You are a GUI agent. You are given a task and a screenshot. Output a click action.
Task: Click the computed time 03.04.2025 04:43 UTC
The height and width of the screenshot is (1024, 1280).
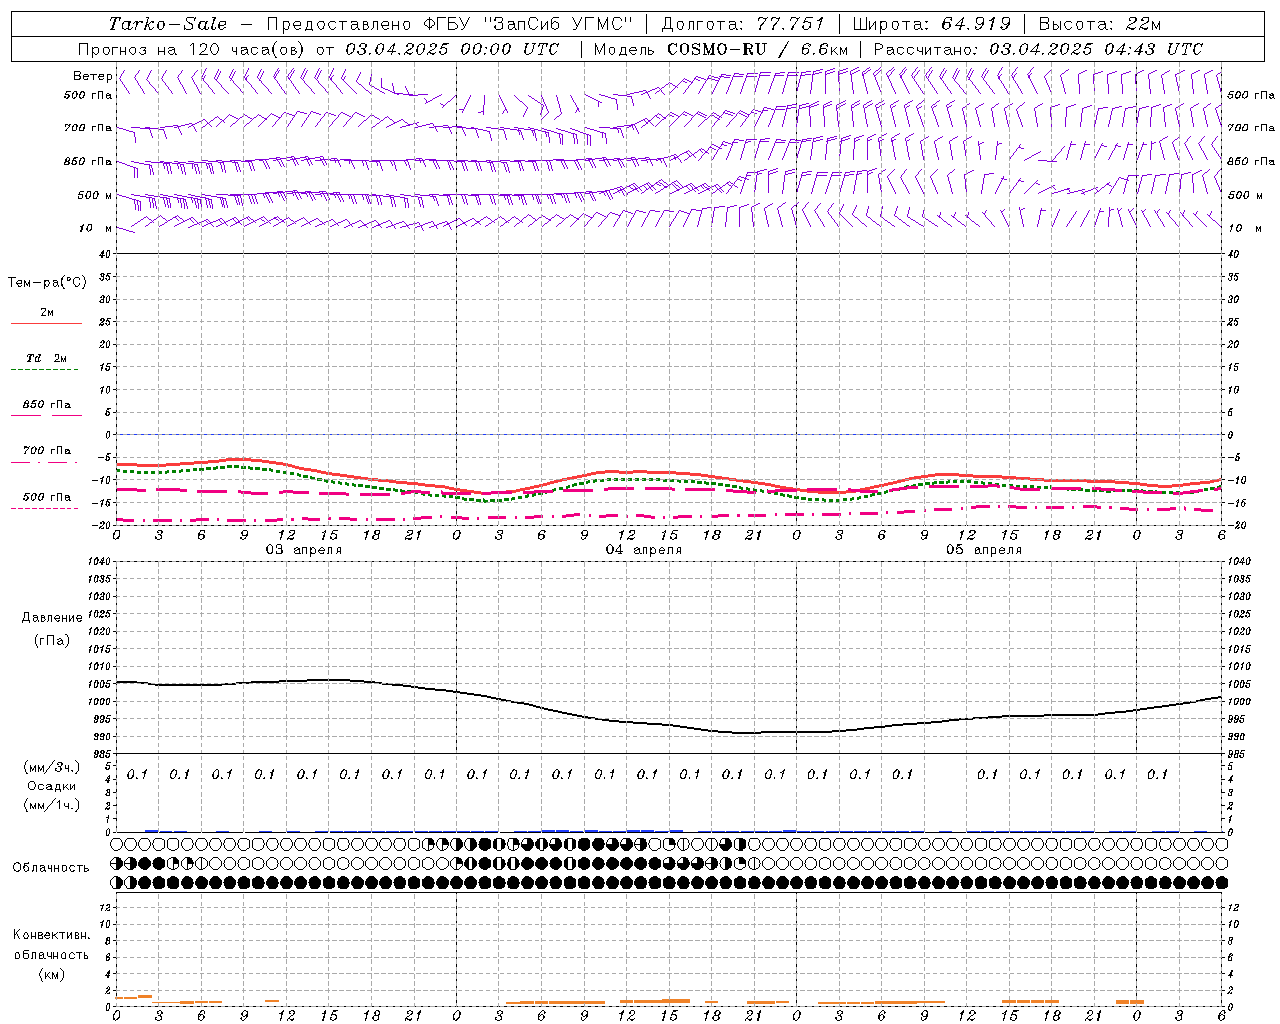pyautogui.click(x=1096, y=49)
